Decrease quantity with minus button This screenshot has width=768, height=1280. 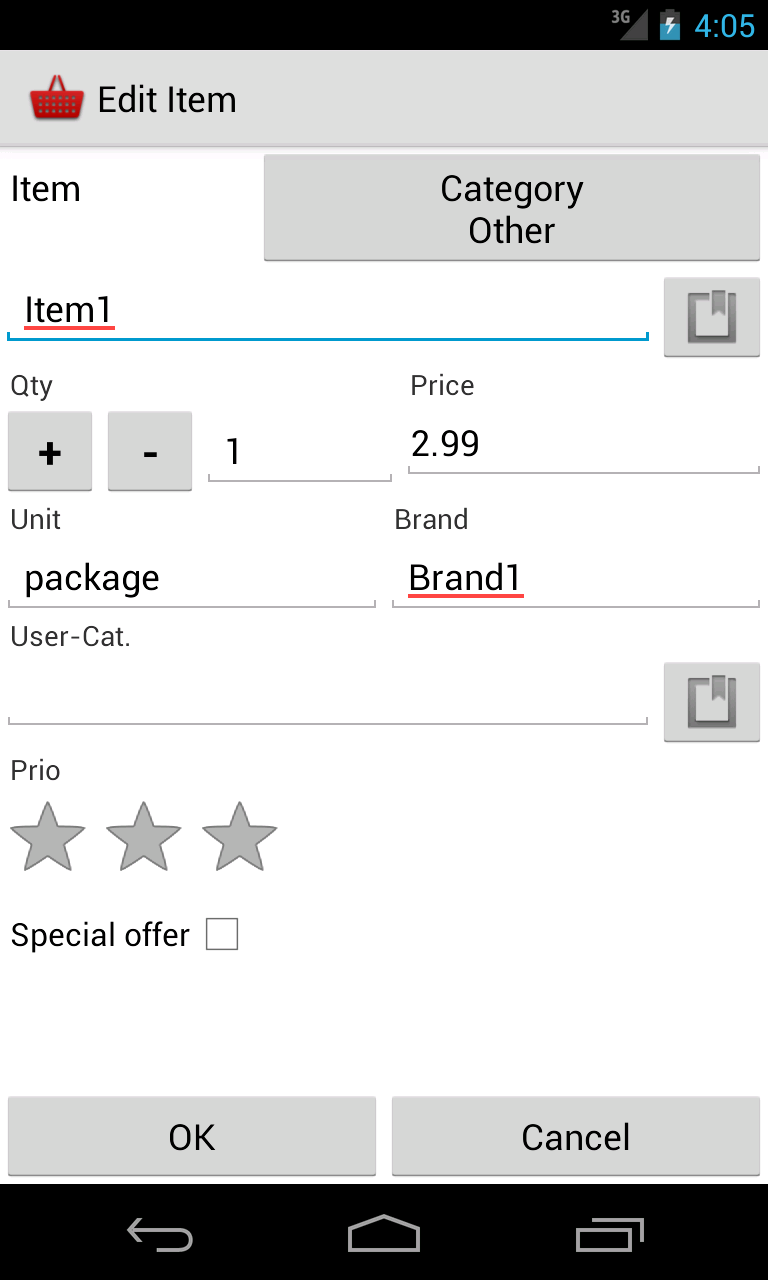[x=150, y=452]
